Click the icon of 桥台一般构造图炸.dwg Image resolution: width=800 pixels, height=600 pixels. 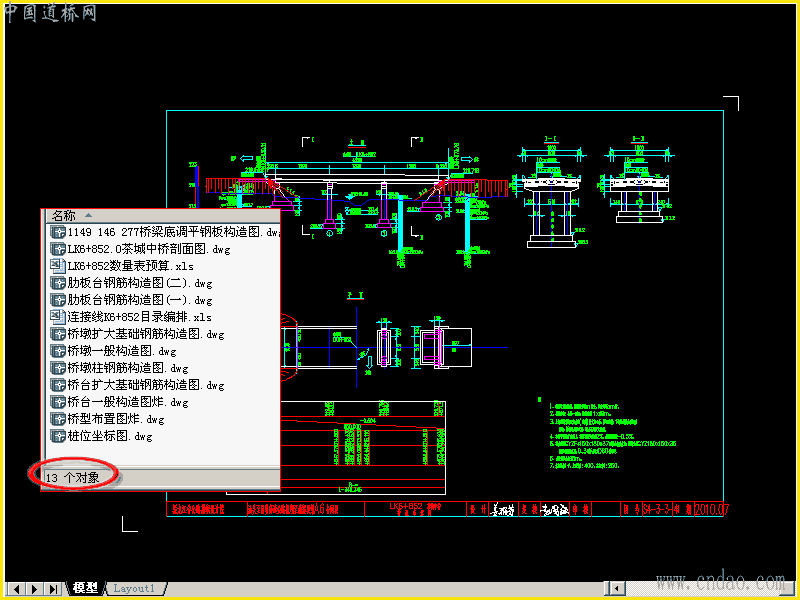tap(58, 402)
